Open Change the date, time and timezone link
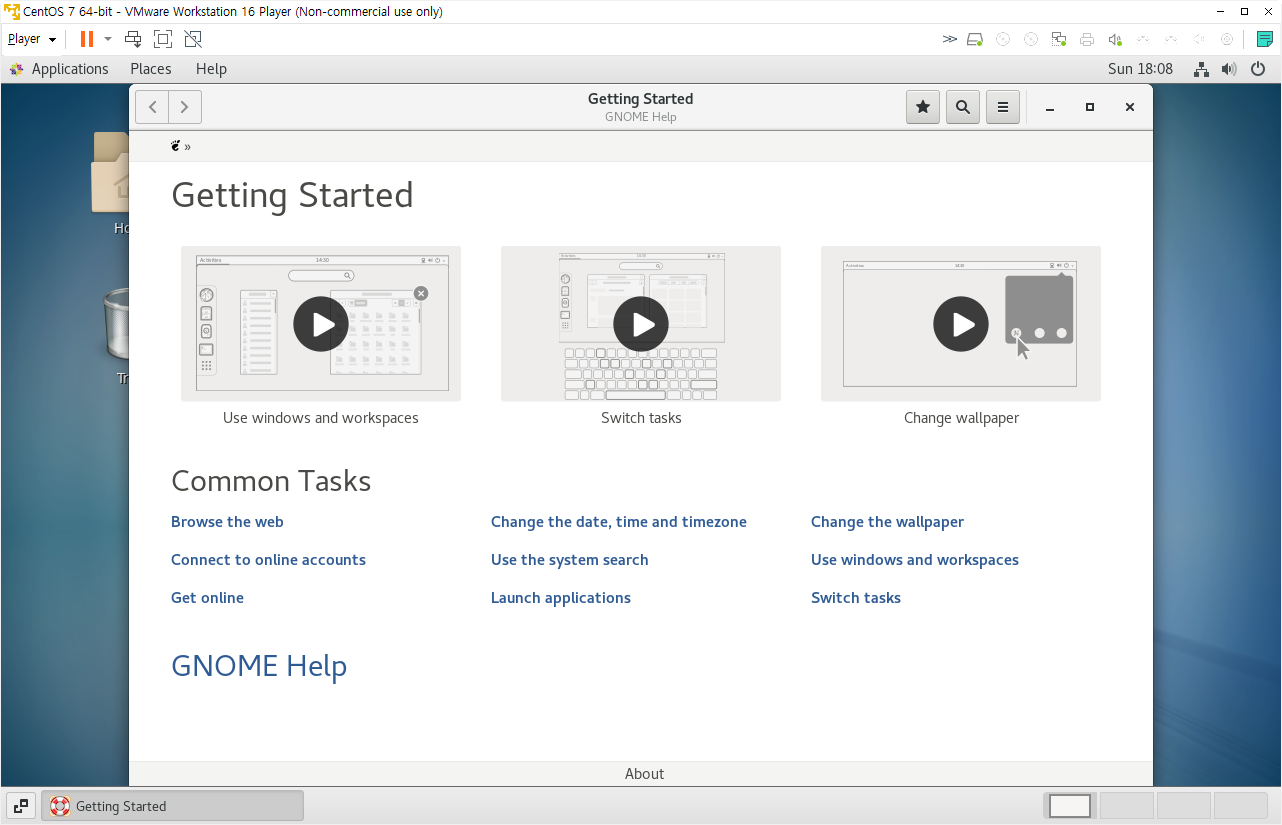1282x825 pixels. (x=619, y=522)
